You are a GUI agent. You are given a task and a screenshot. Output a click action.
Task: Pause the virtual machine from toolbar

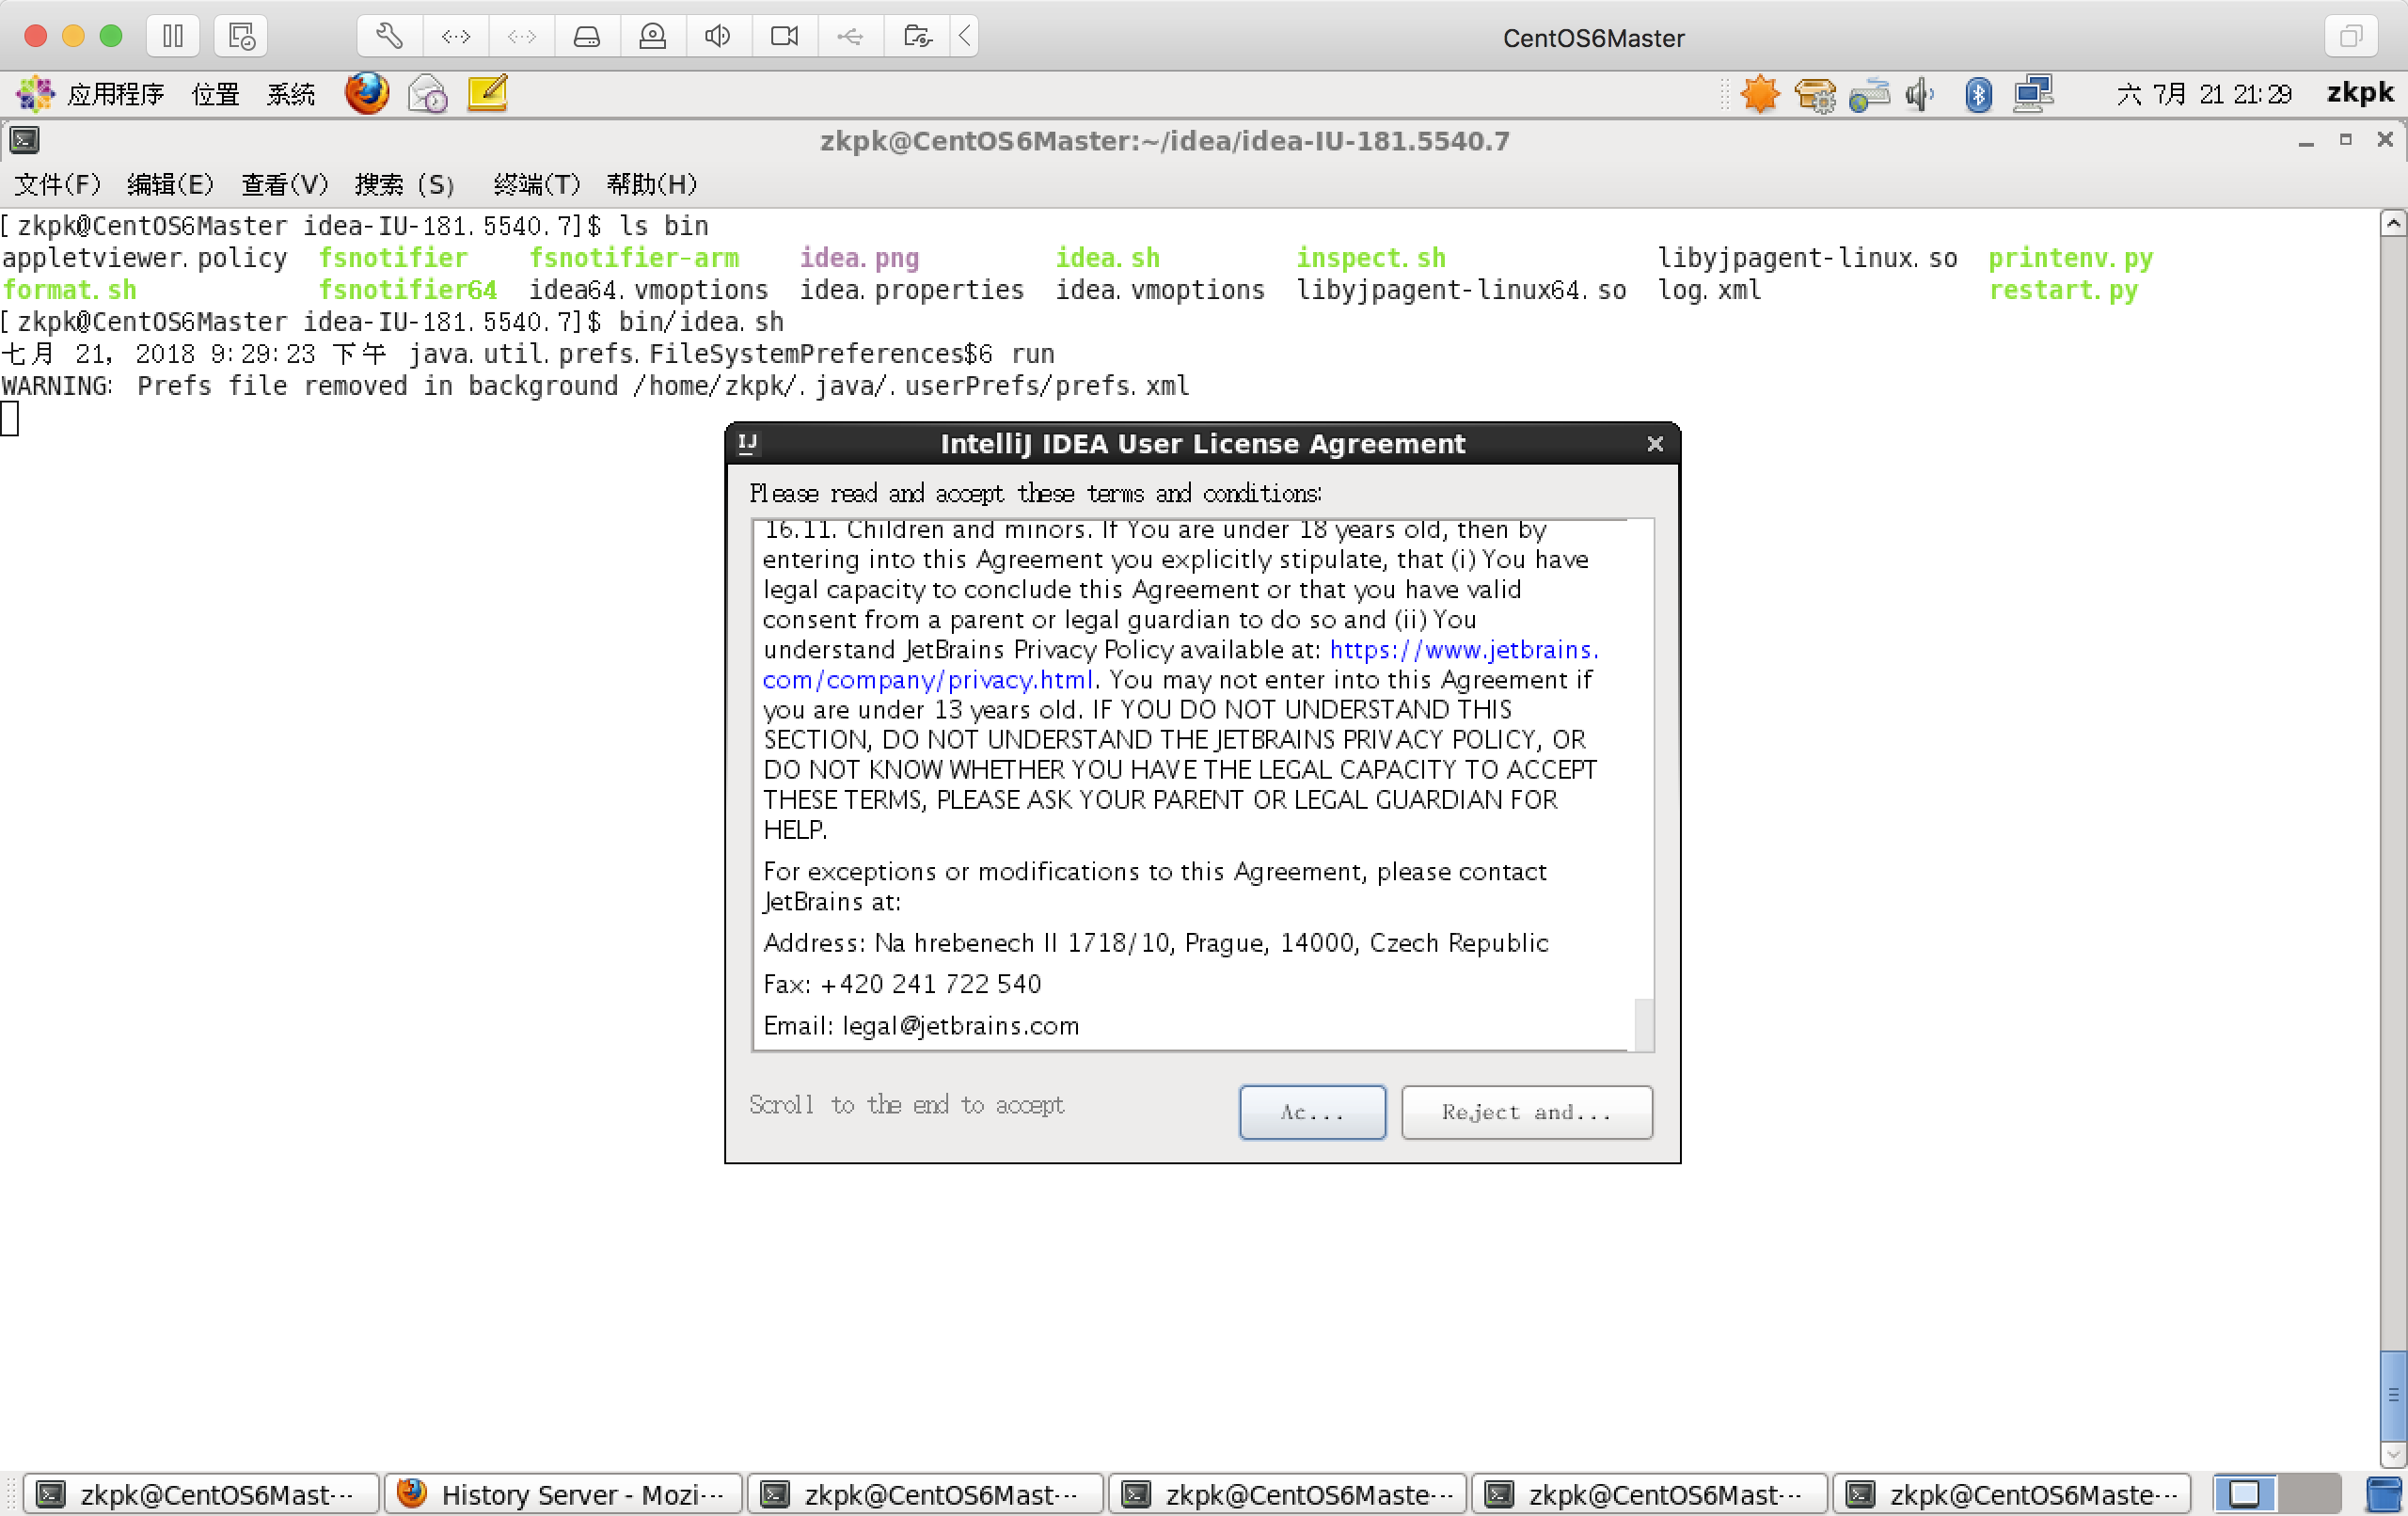tap(173, 37)
